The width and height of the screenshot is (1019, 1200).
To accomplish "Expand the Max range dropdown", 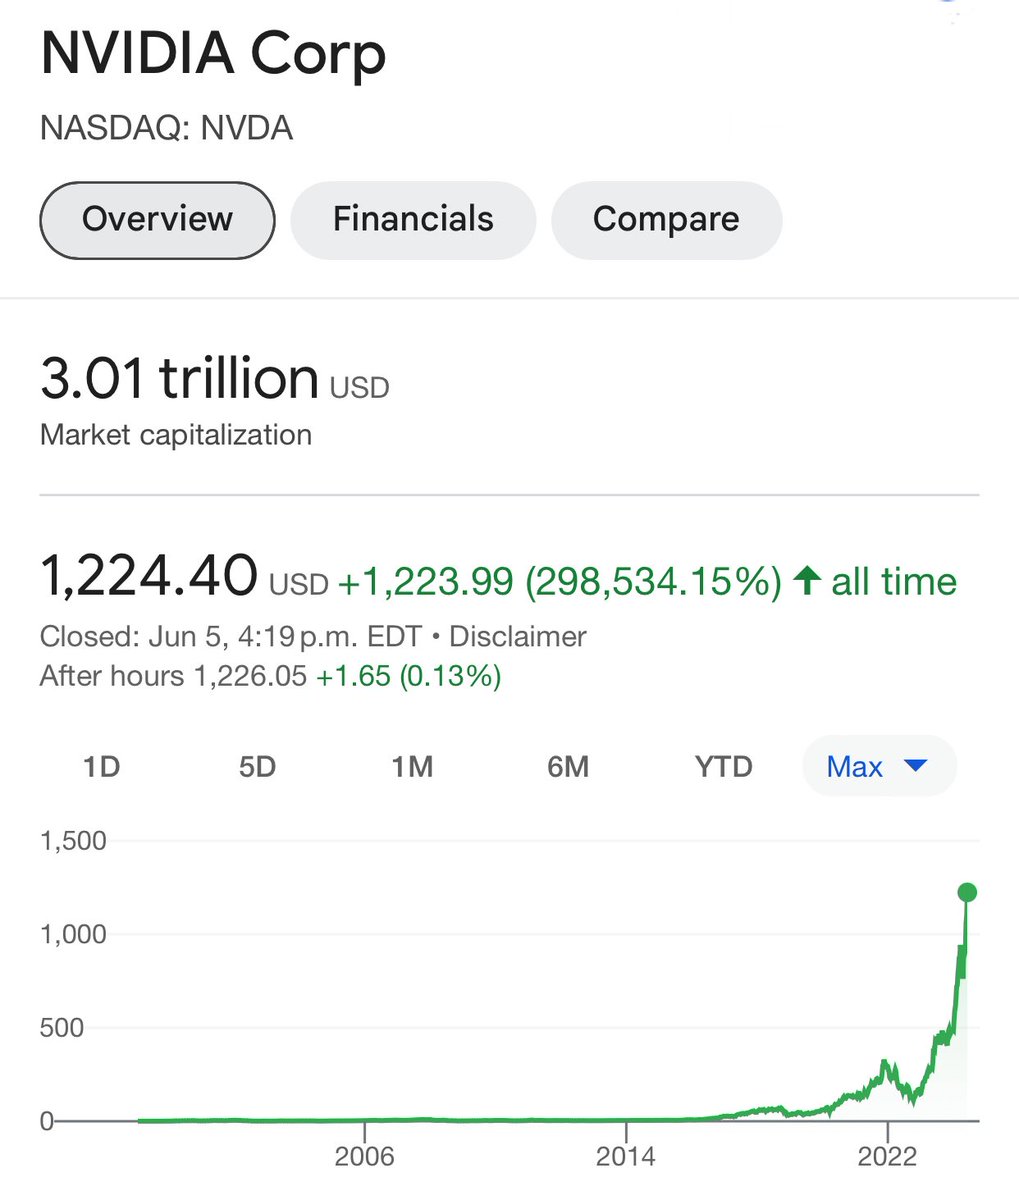I will [879, 767].
